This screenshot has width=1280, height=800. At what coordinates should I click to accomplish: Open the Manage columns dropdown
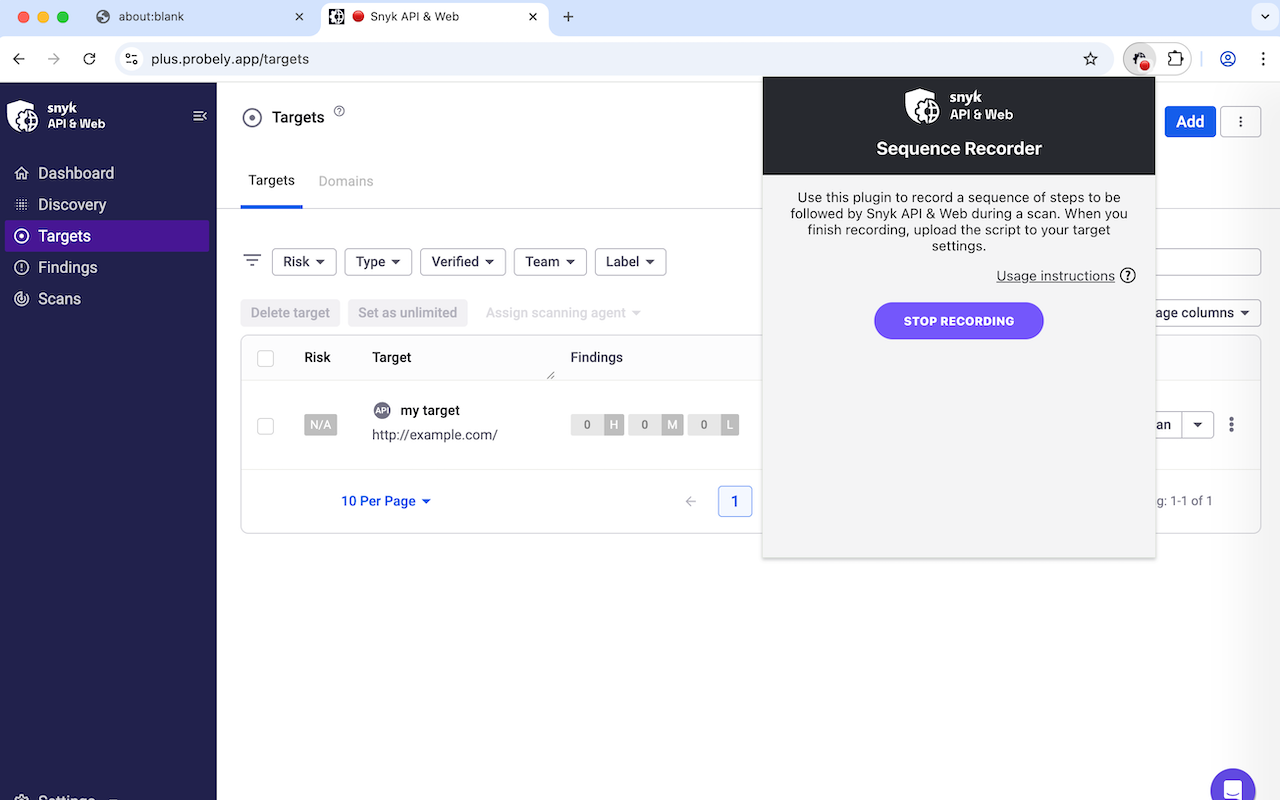click(x=1207, y=313)
